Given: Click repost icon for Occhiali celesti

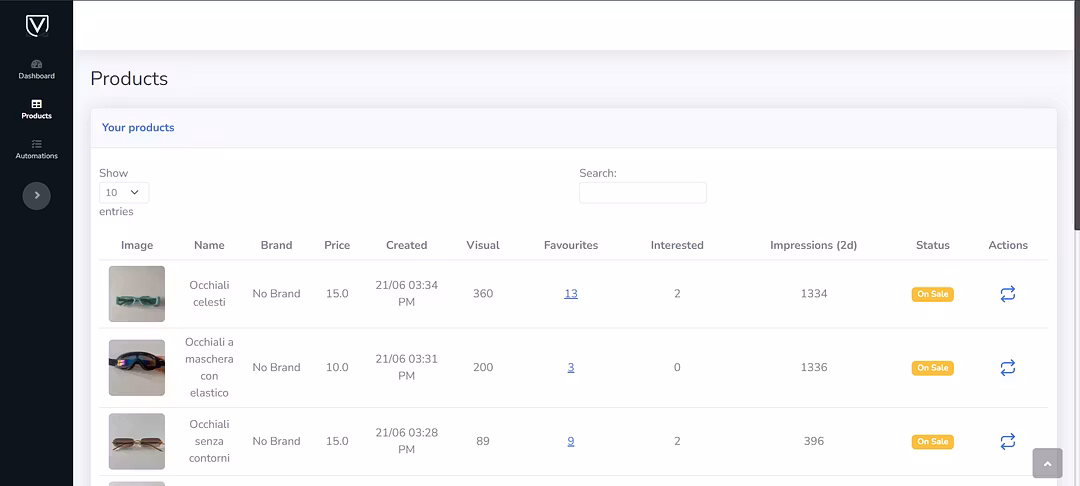Looking at the screenshot, I should click(1007, 294).
